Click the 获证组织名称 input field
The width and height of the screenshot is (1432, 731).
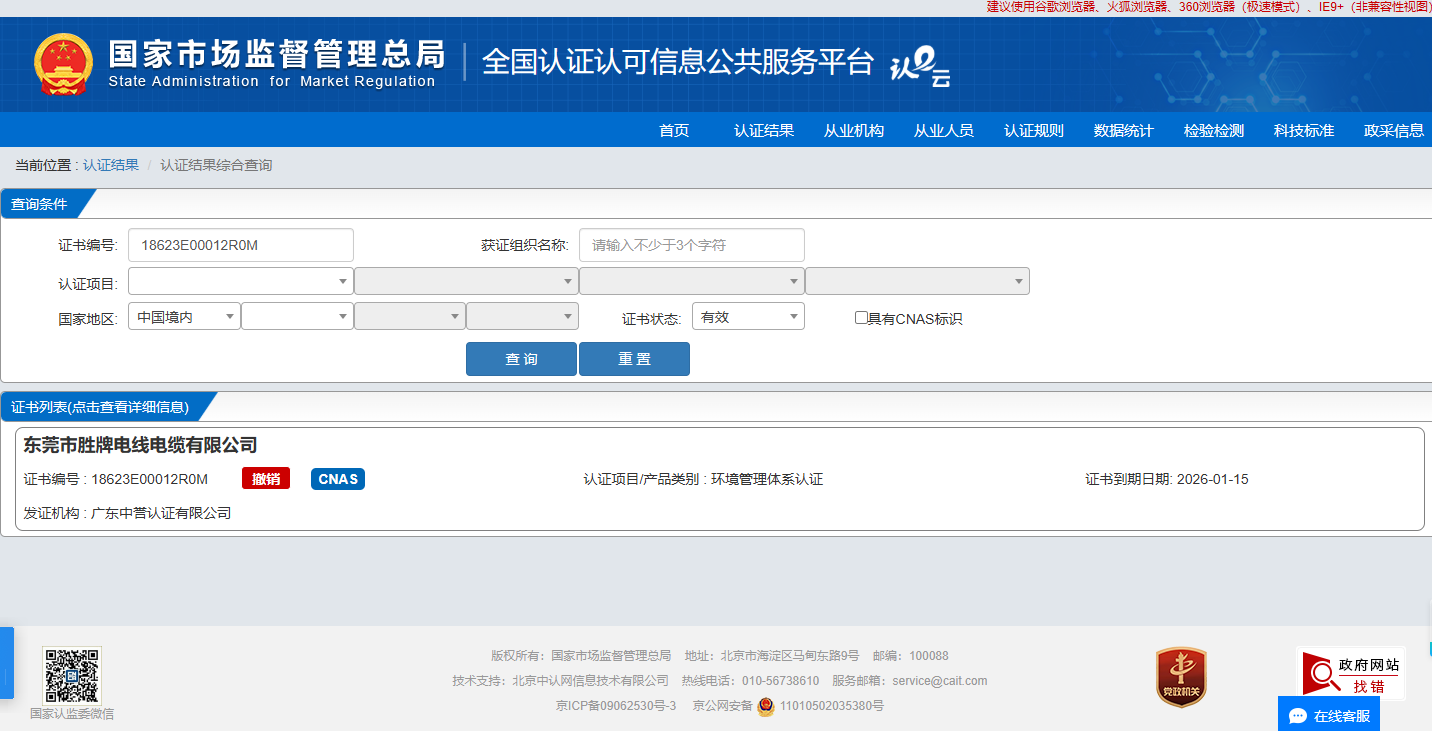[x=691, y=245]
